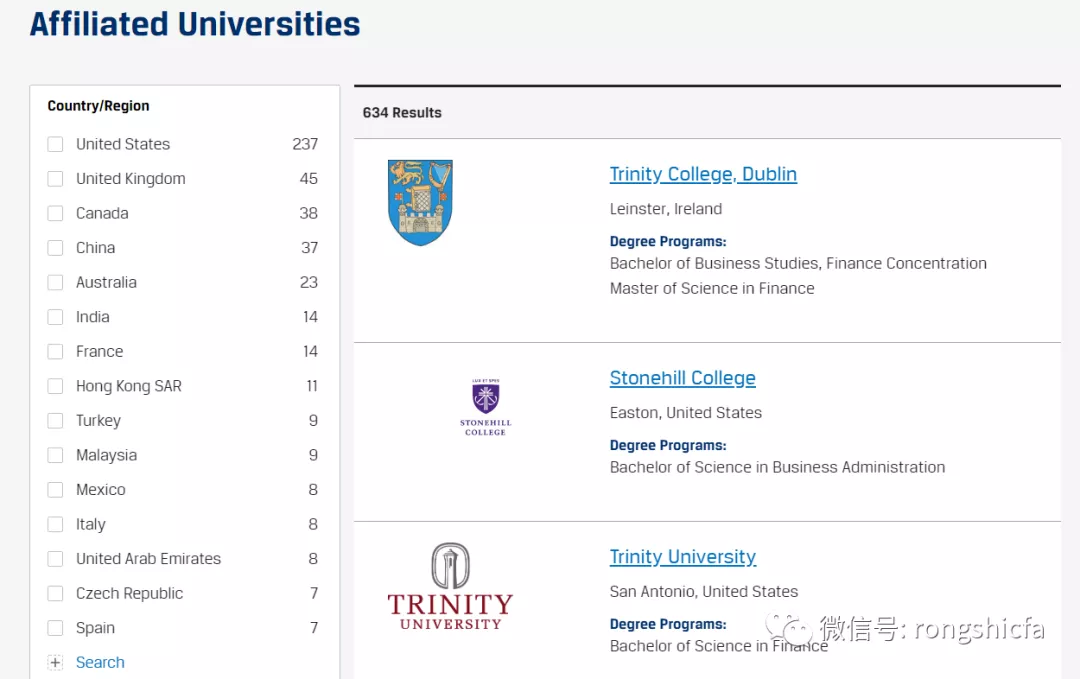Image resolution: width=1080 pixels, height=679 pixels.
Task: Check the Malaysia checkbox
Action: pyautogui.click(x=55, y=455)
